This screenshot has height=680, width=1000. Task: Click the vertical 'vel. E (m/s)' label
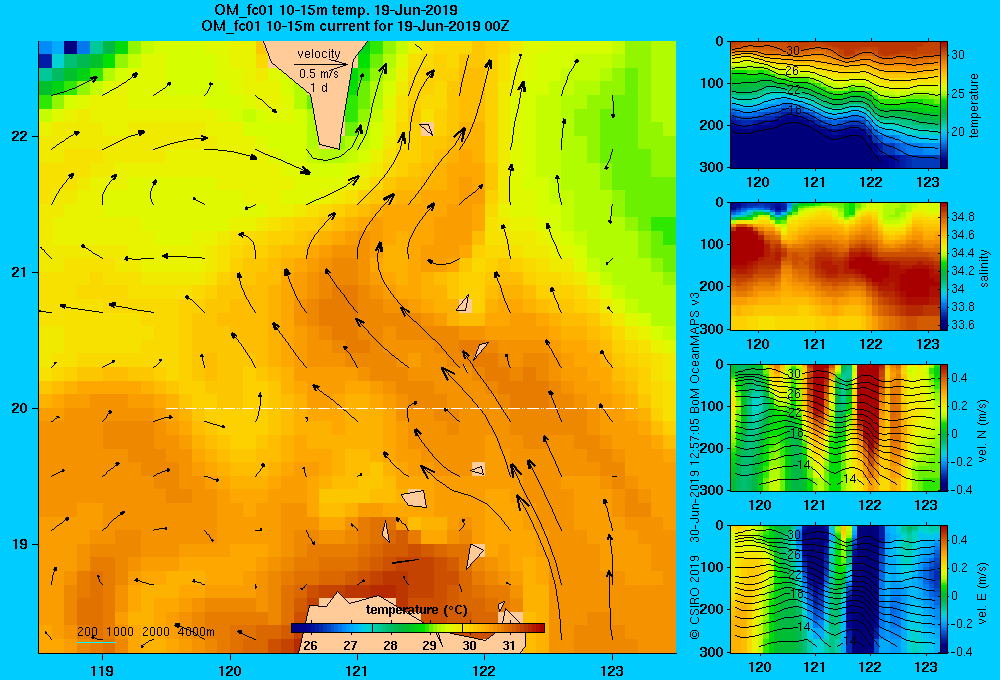pos(982,592)
